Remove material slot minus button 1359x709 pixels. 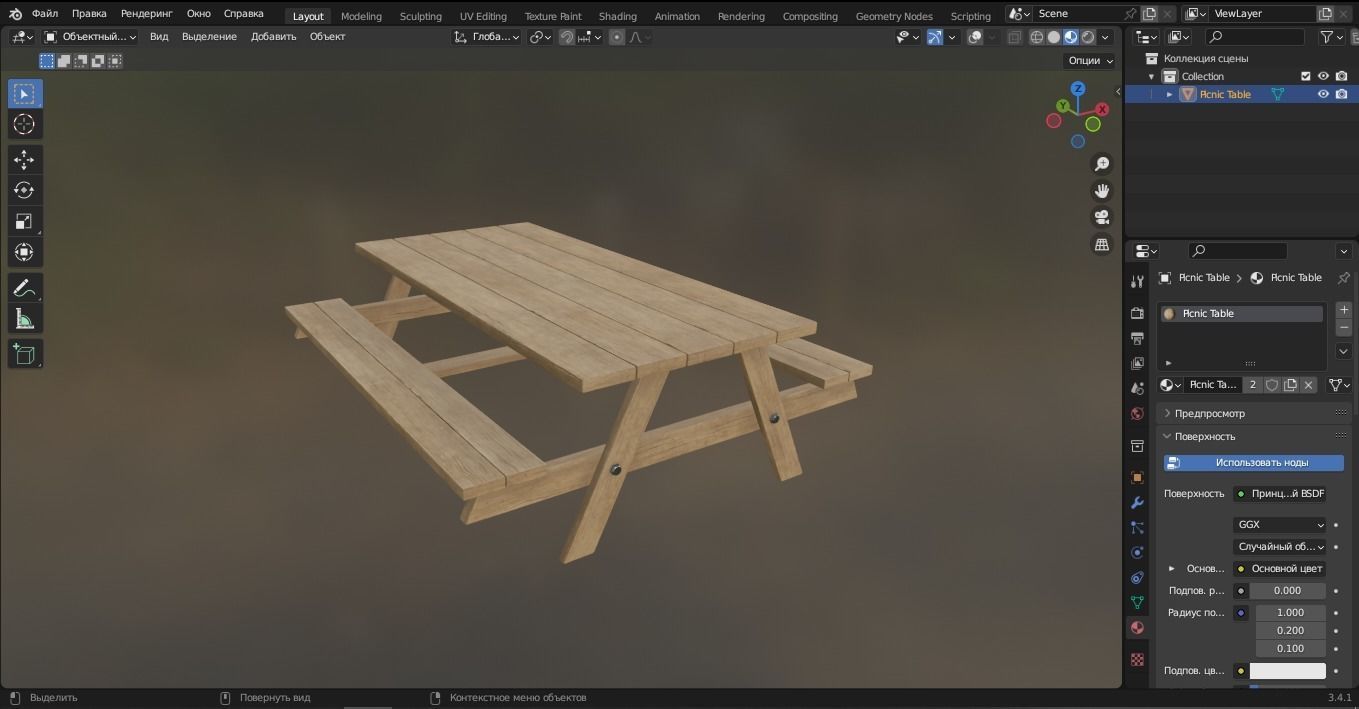tap(1343, 328)
